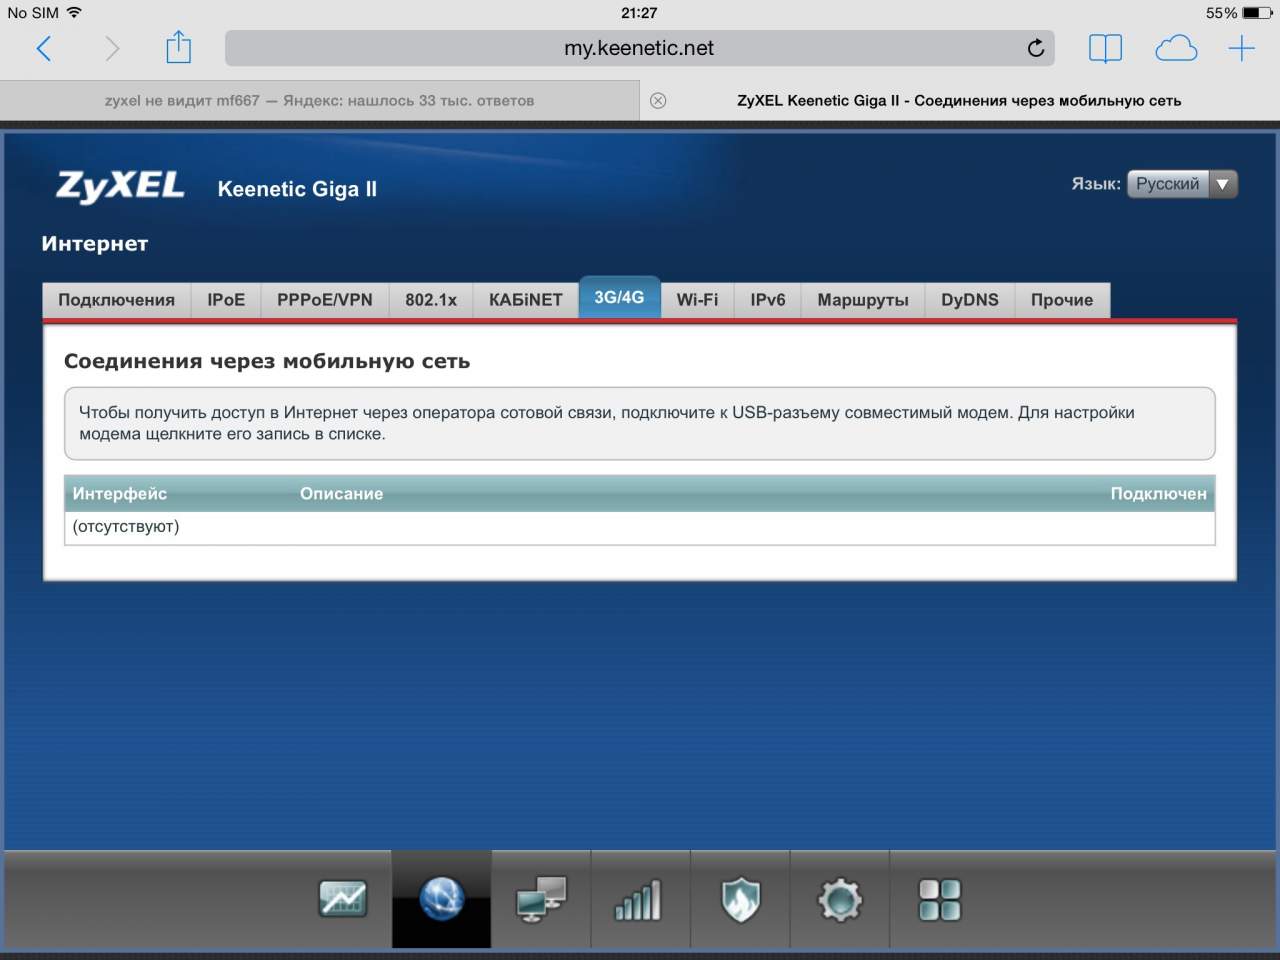Open the applications grid icon

click(x=939, y=899)
